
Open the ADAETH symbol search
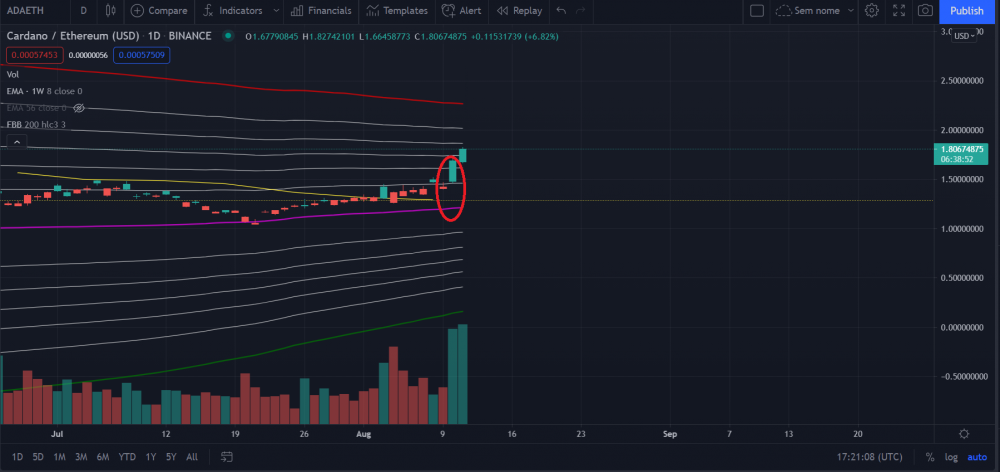(24, 11)
